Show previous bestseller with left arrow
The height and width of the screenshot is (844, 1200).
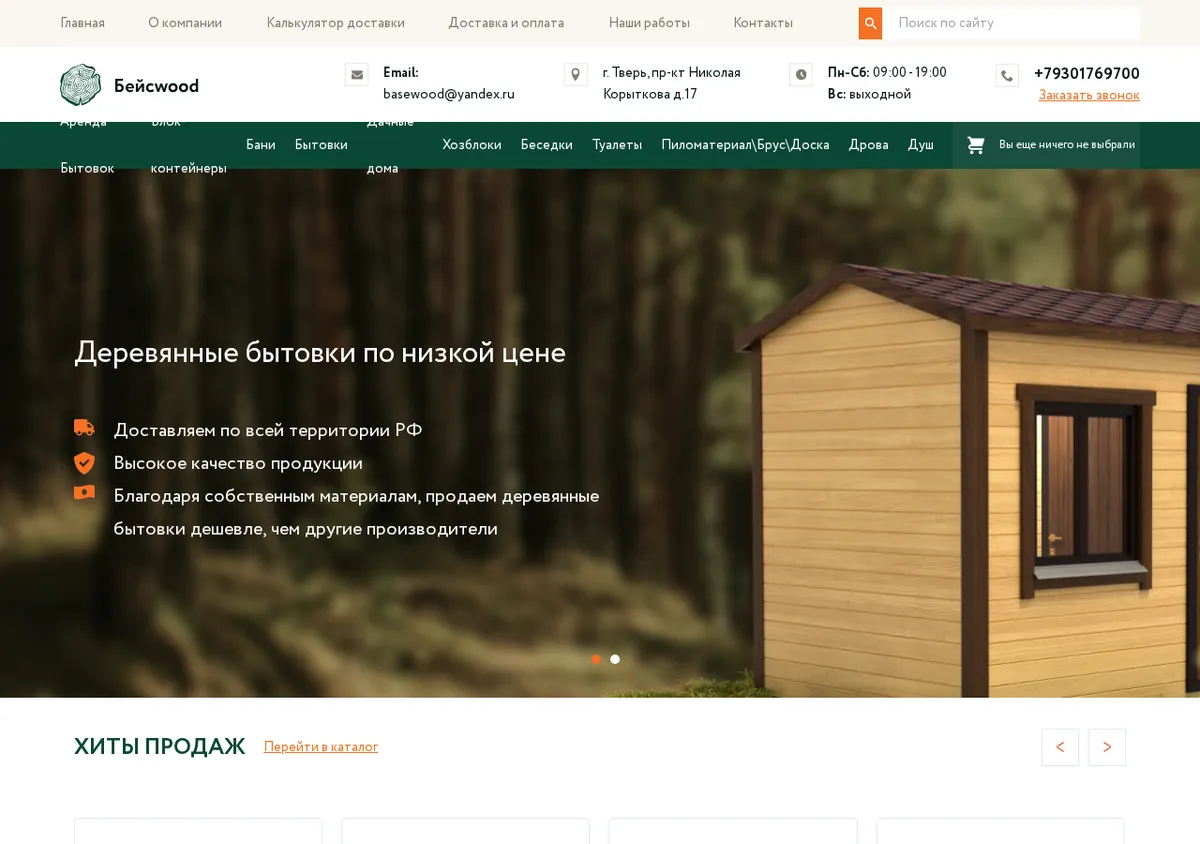tap(1060, 747)
